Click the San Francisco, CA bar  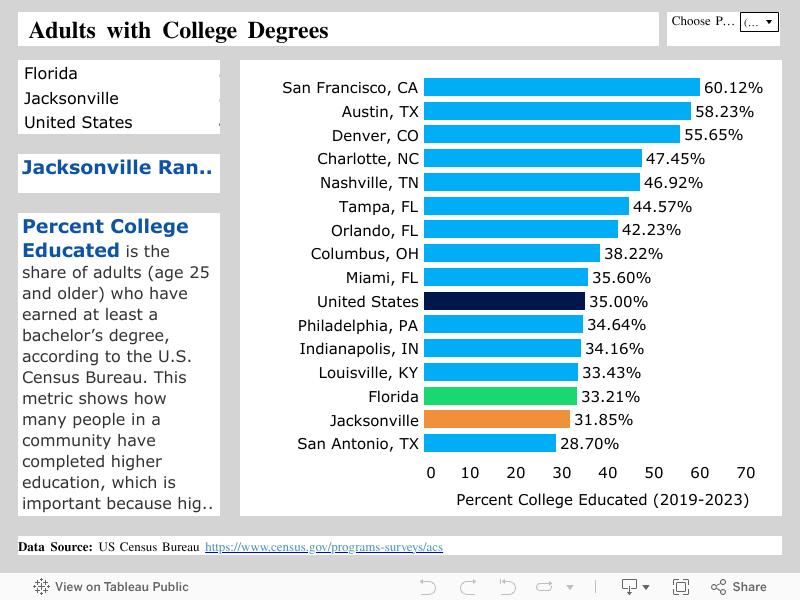[560, 87]
